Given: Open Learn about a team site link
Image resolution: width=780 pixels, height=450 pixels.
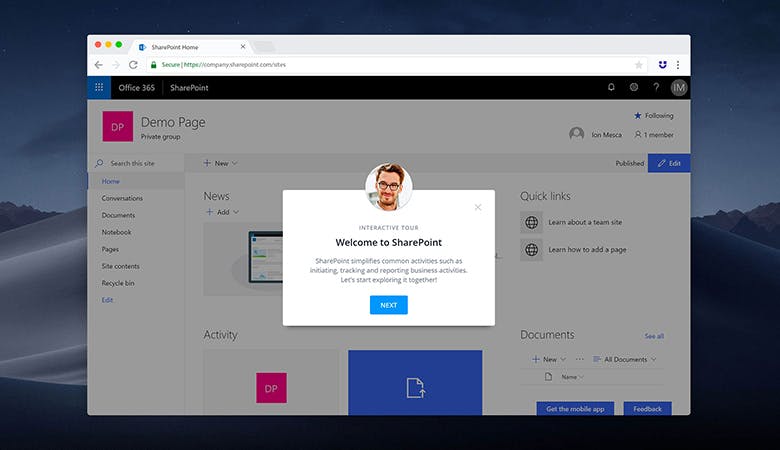Looking at the screenshot, I should point(585,222).
